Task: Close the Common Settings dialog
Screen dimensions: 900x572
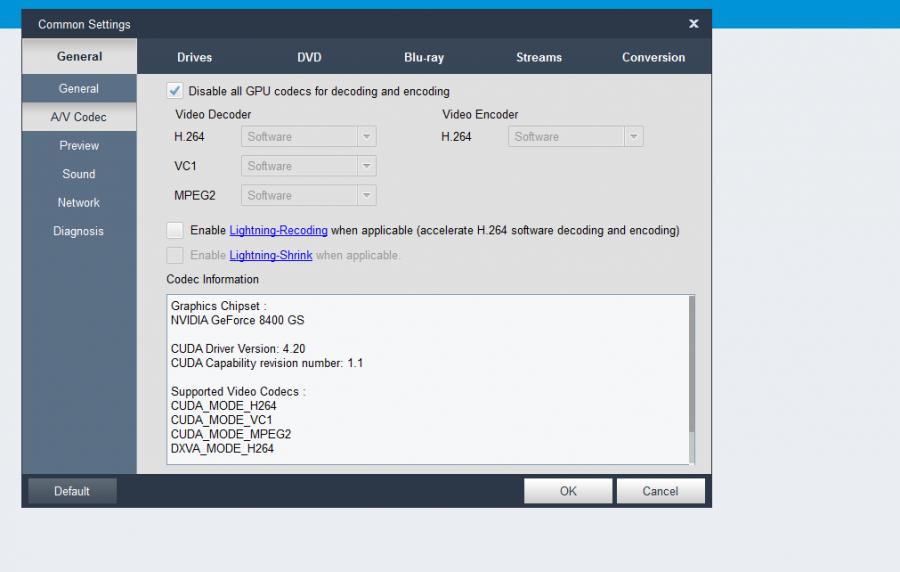Action: (x=694, y=24)
